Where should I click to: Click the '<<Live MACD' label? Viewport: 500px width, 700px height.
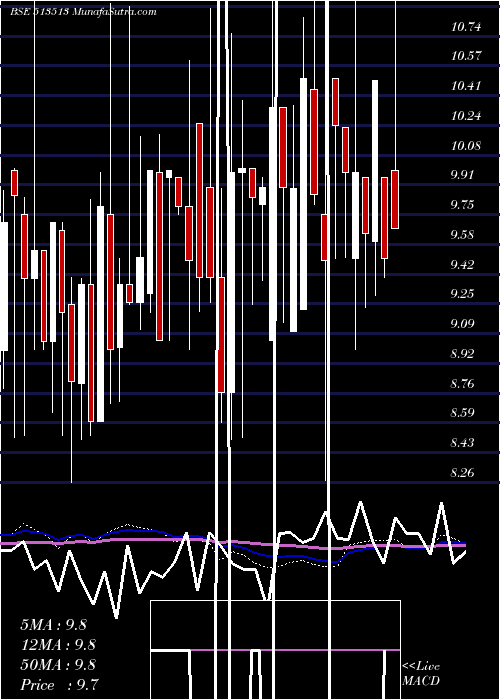coord(421,674)
